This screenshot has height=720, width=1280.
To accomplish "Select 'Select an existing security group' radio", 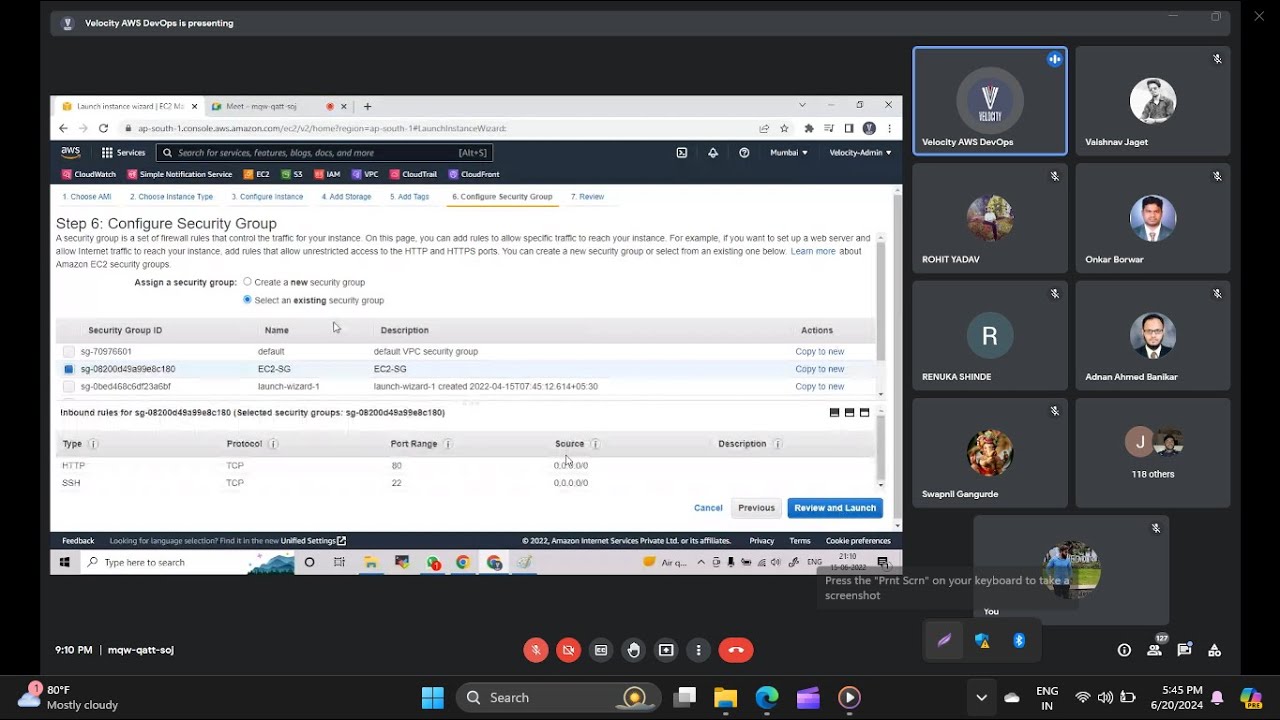I will (247, 300).
